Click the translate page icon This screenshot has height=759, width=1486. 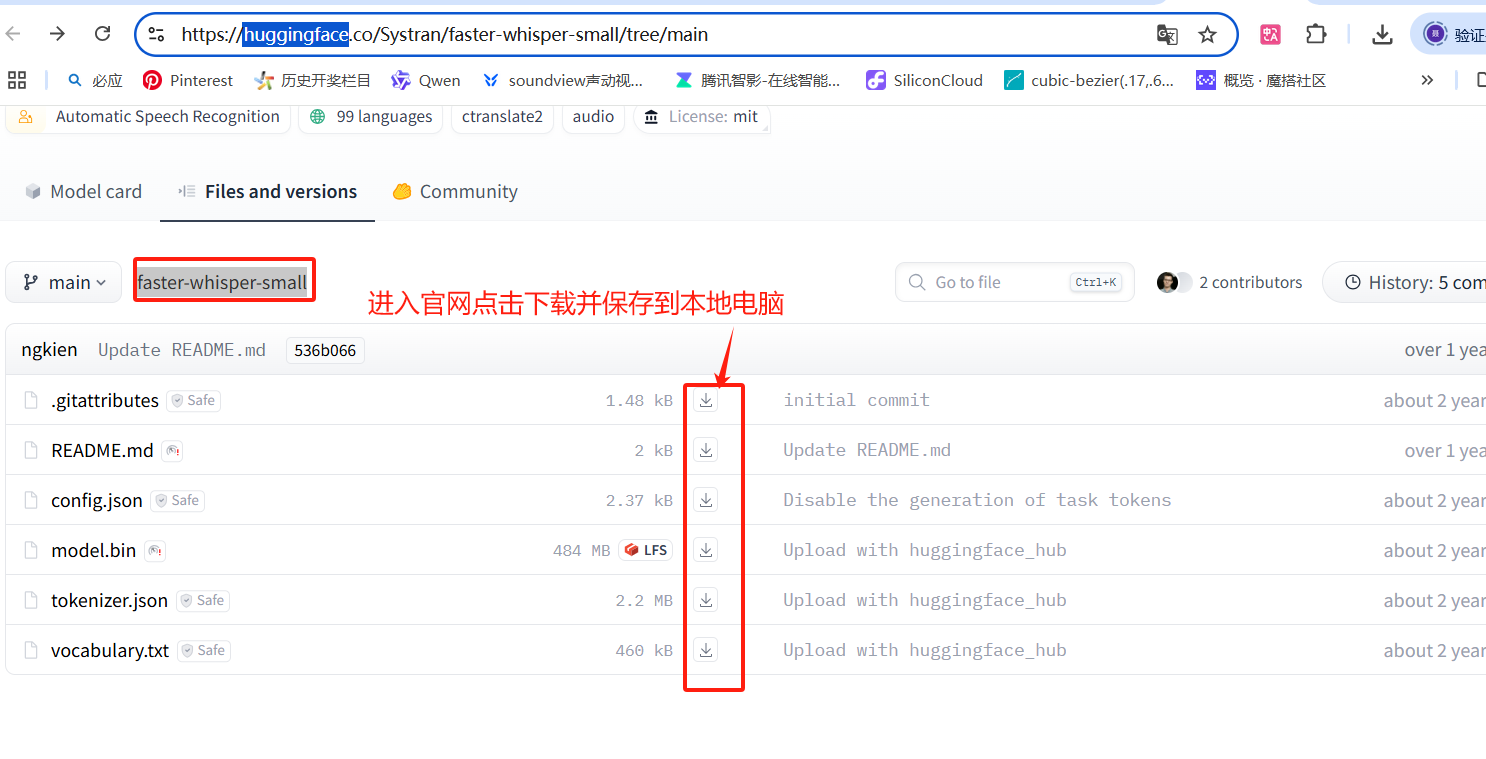[x=1167, y=35]
